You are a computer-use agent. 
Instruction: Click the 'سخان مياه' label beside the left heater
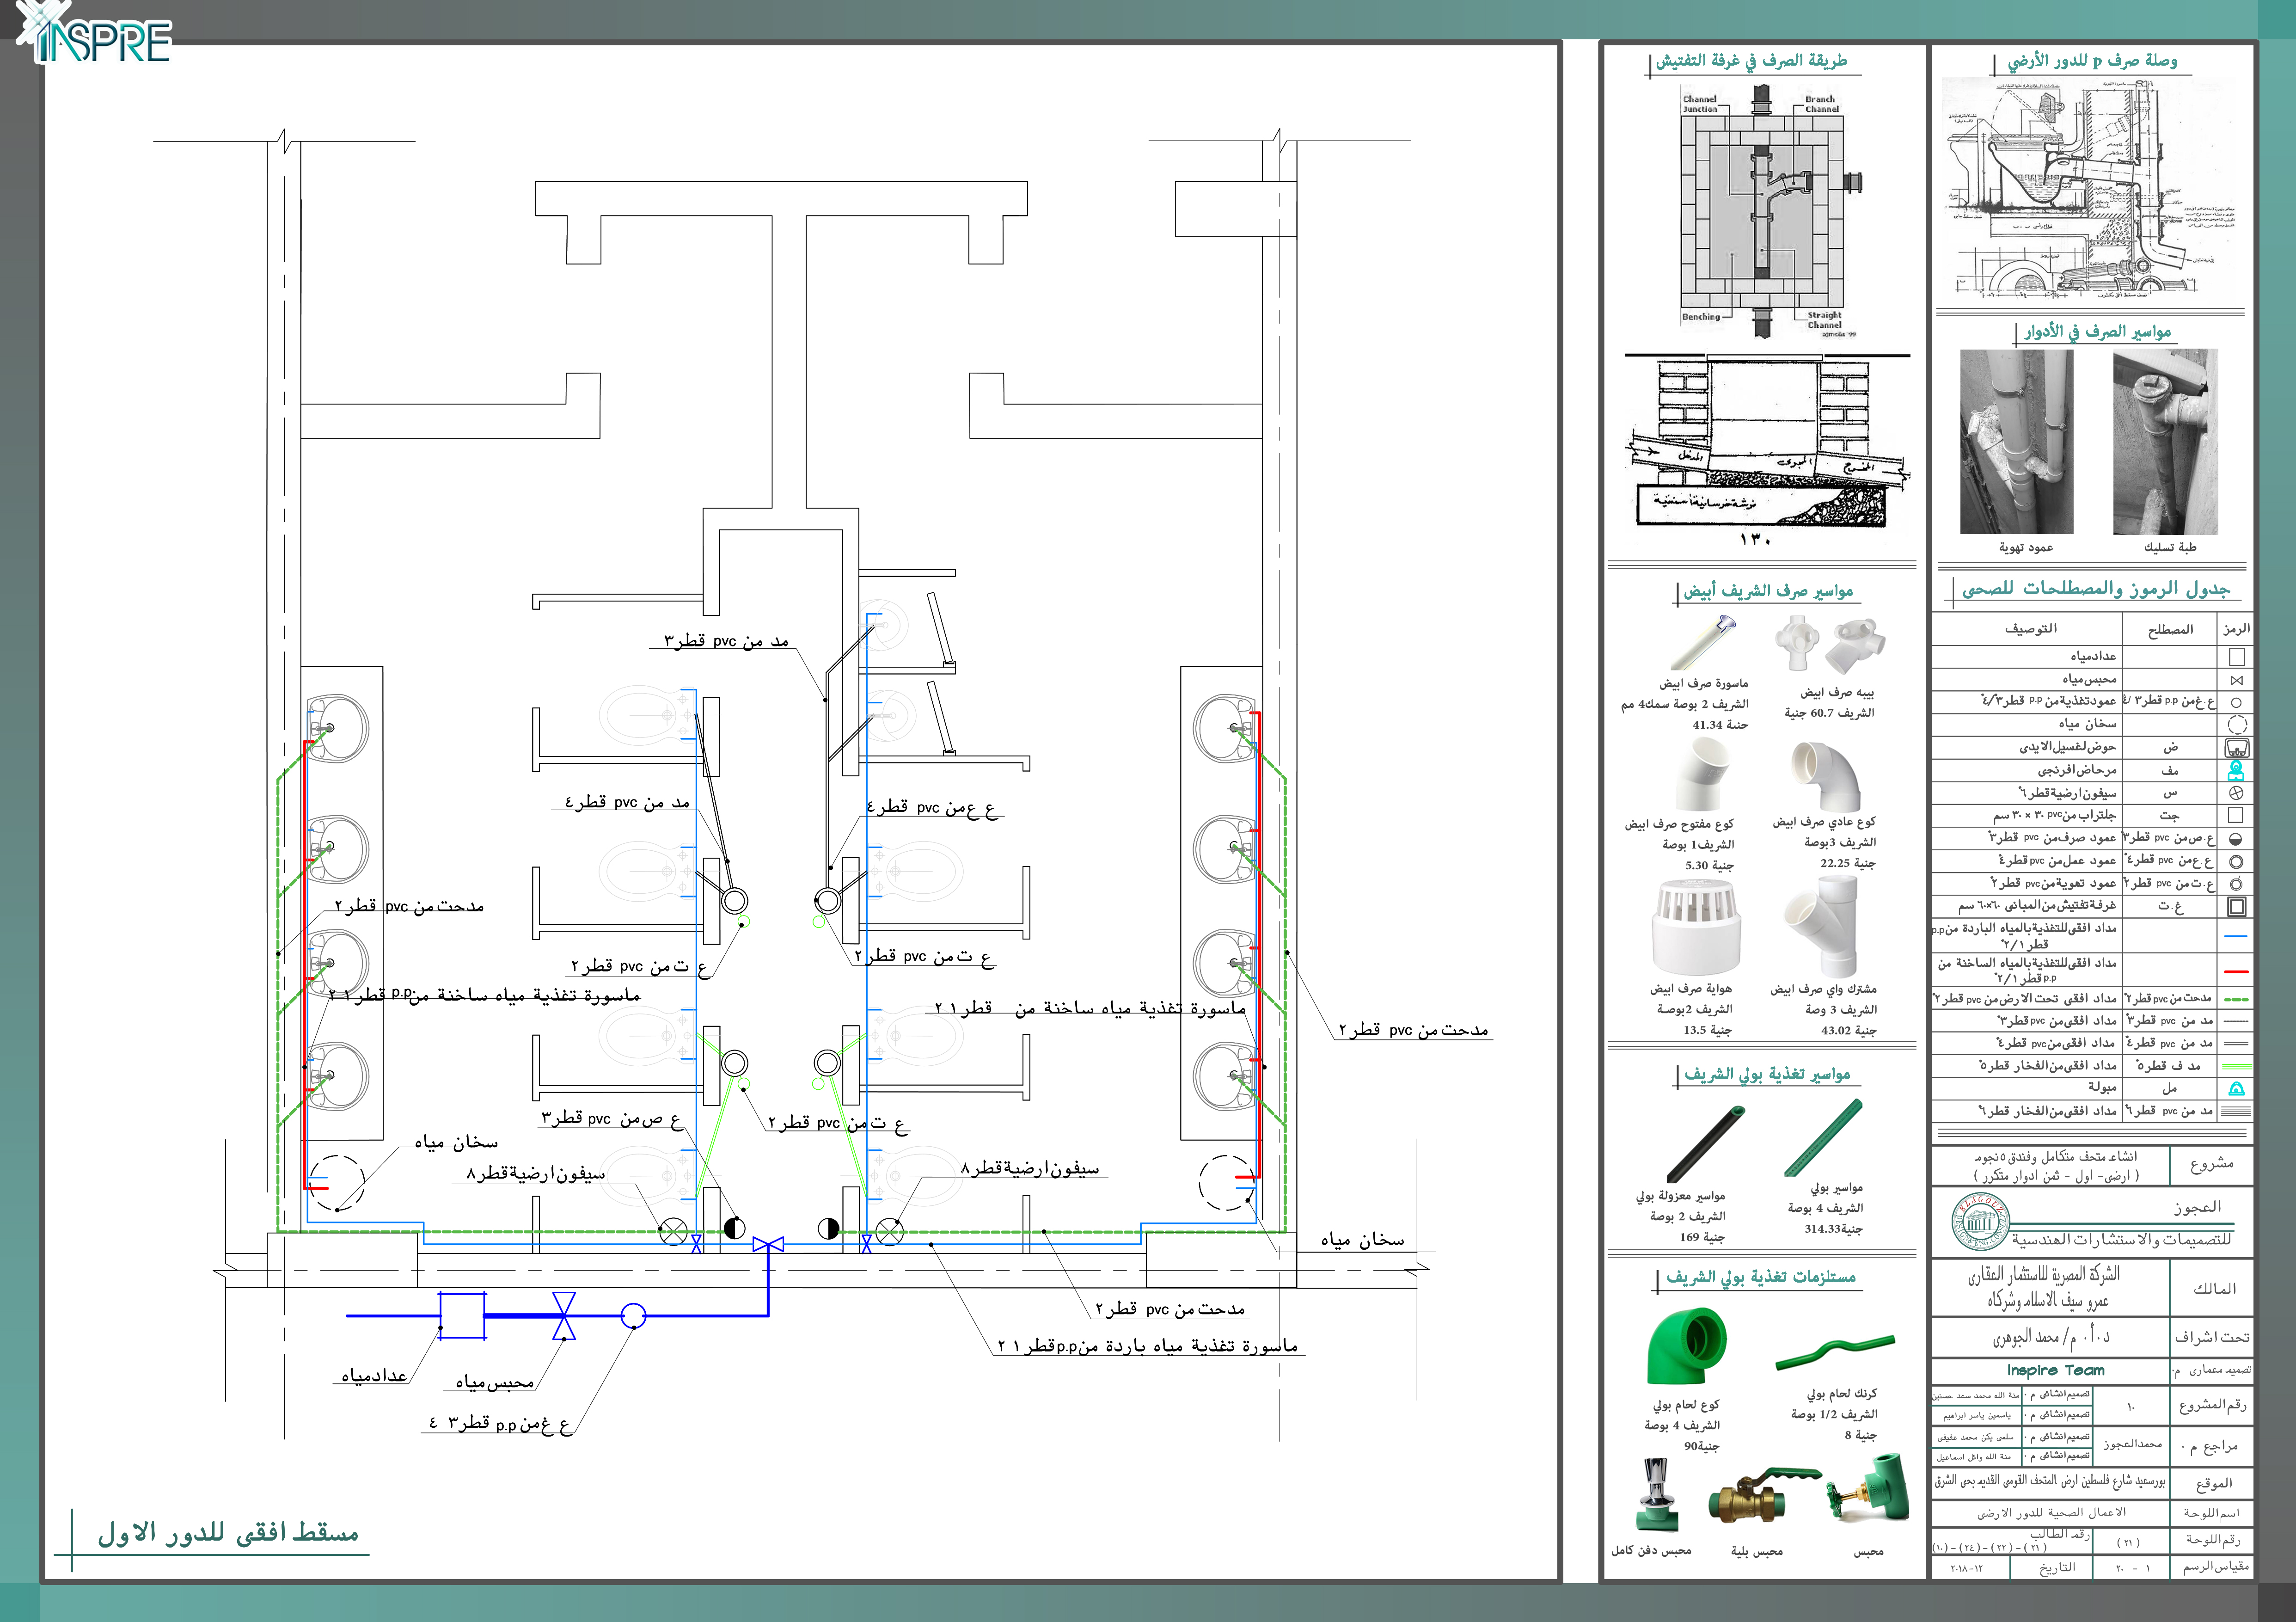[456, 1142]
